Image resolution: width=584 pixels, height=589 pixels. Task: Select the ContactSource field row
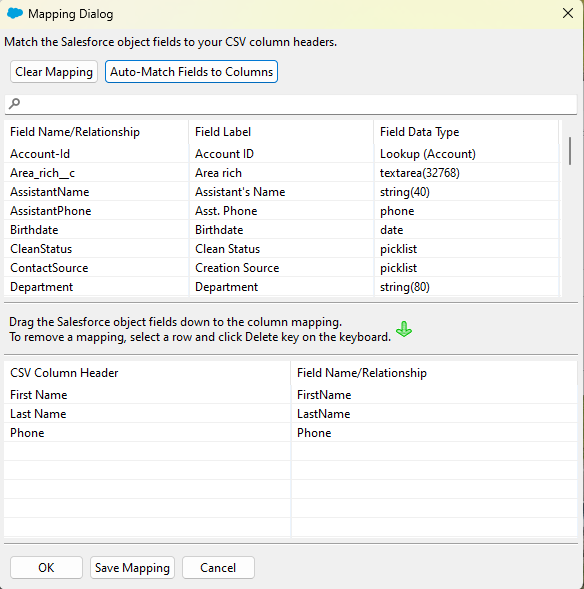pyautogui.click(x=281, y=268)
